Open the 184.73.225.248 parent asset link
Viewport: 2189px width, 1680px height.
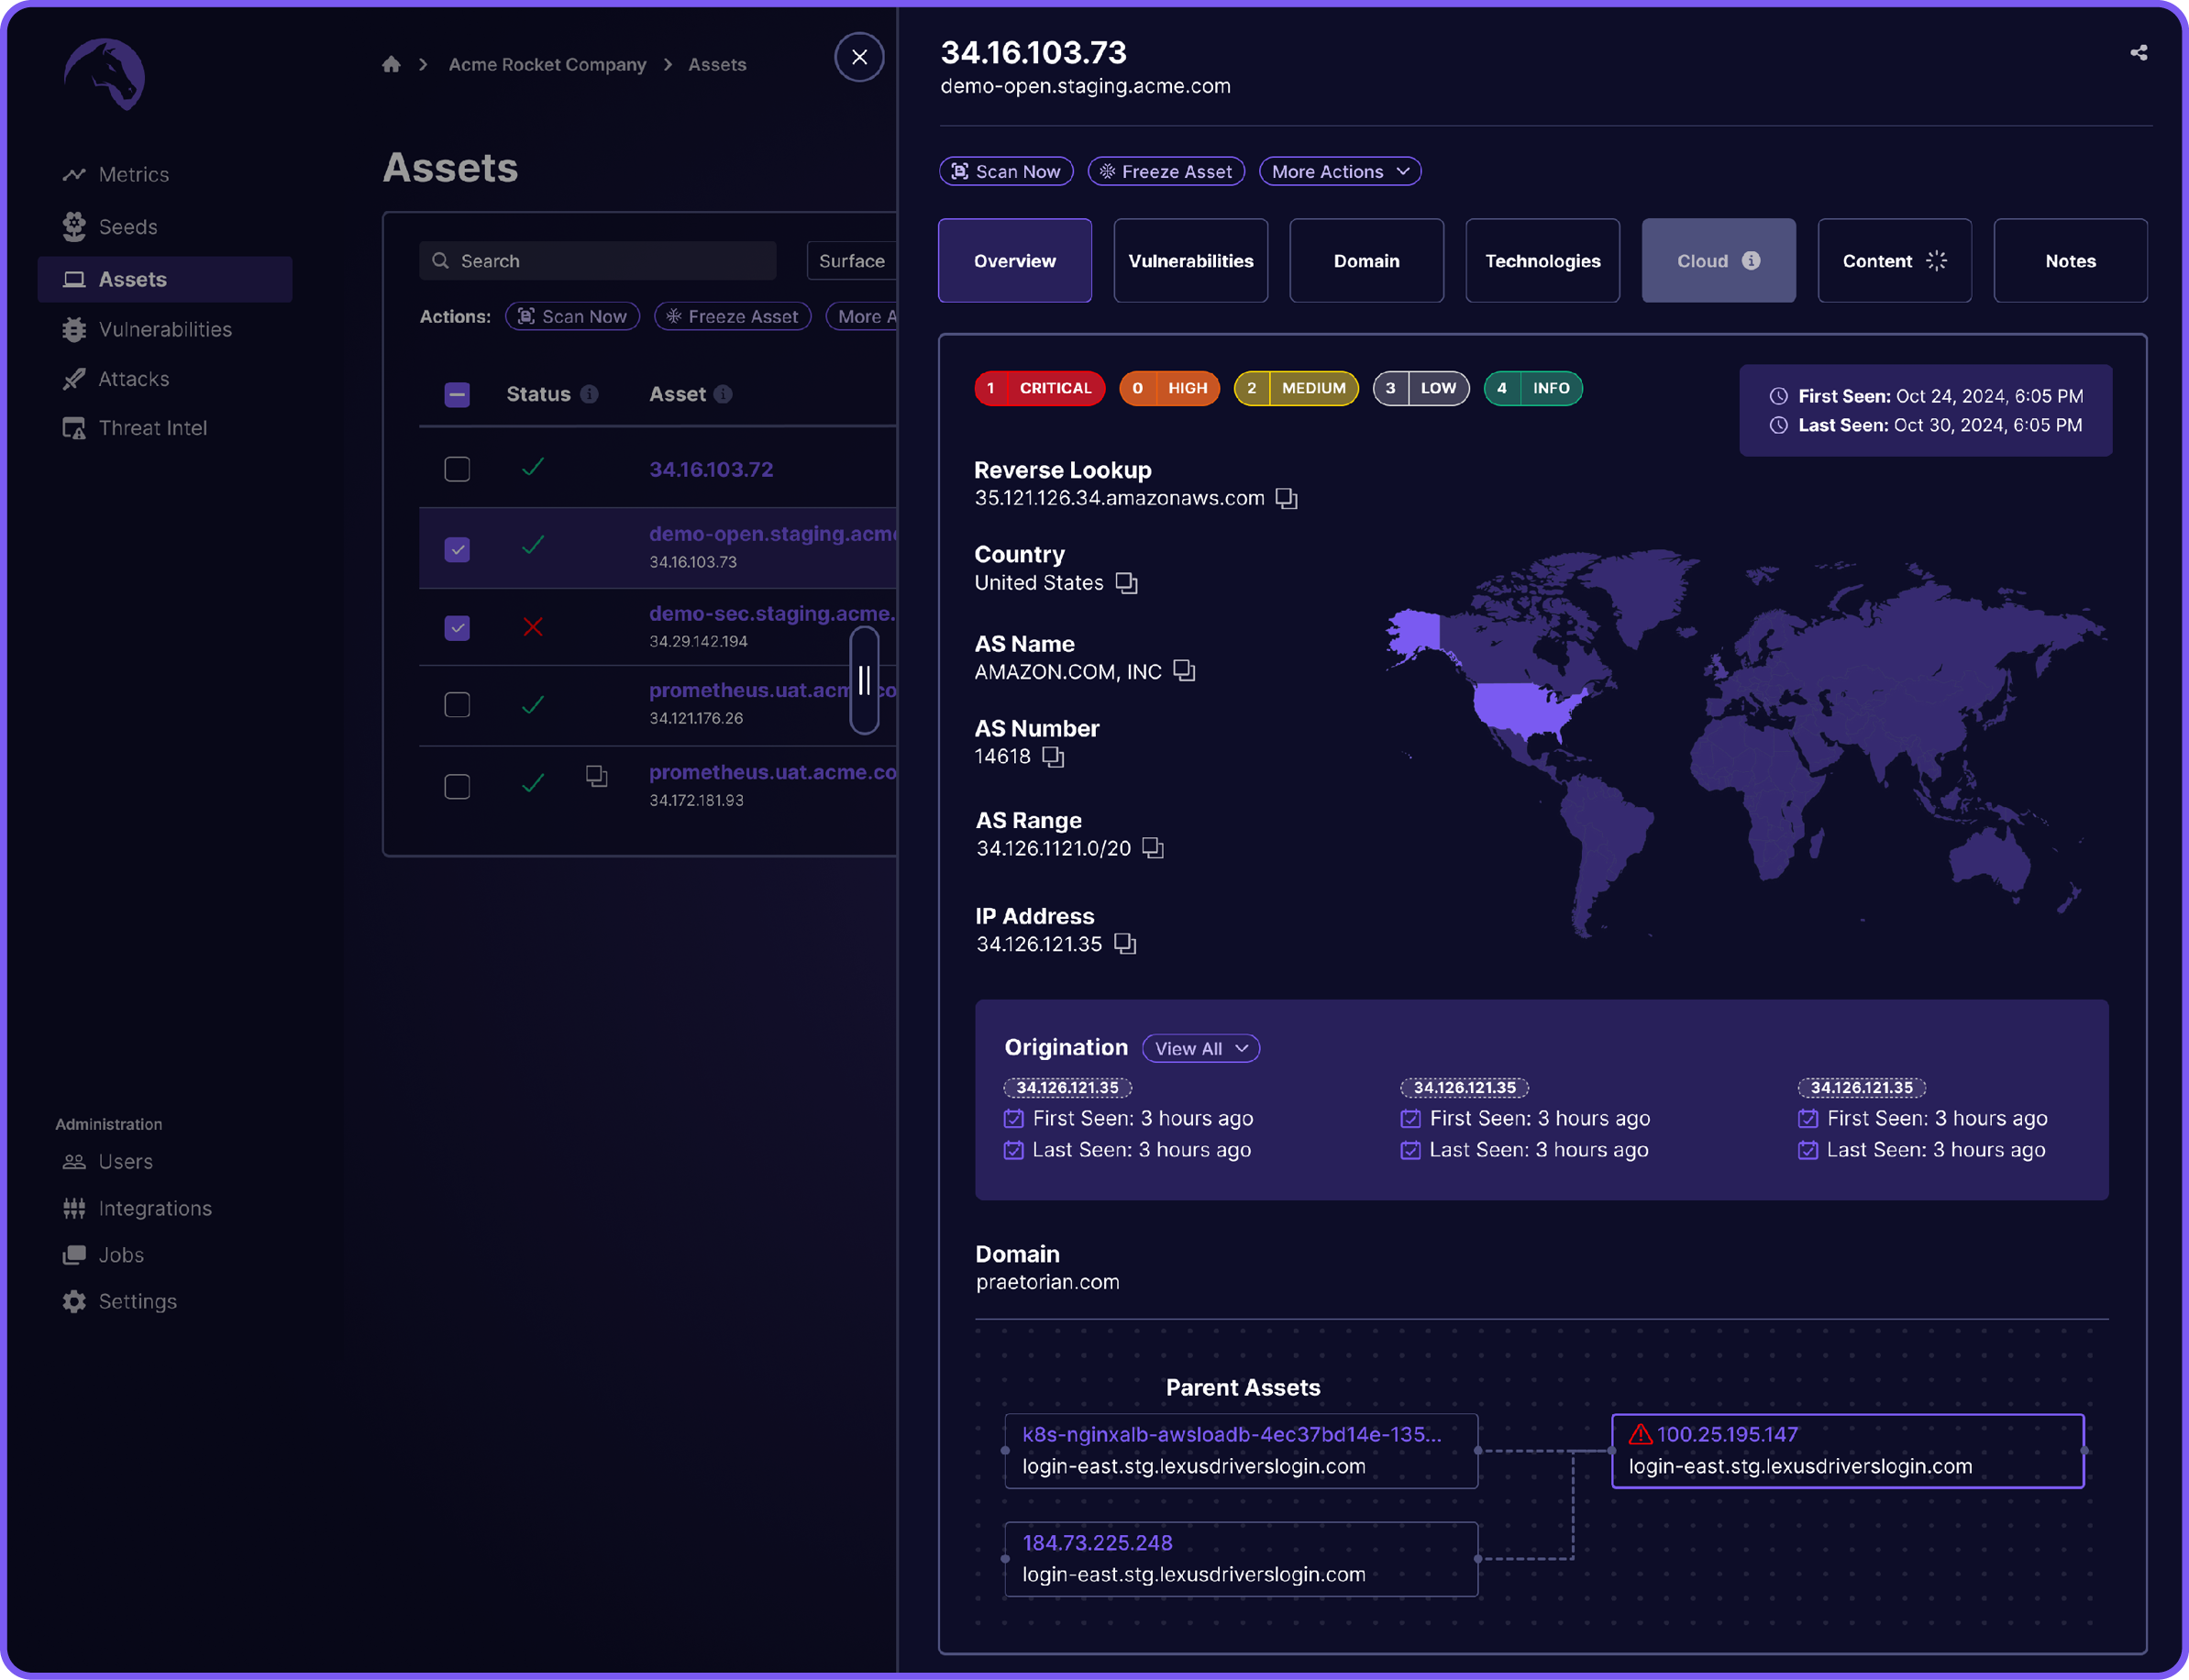(x=1097, y=1543)
